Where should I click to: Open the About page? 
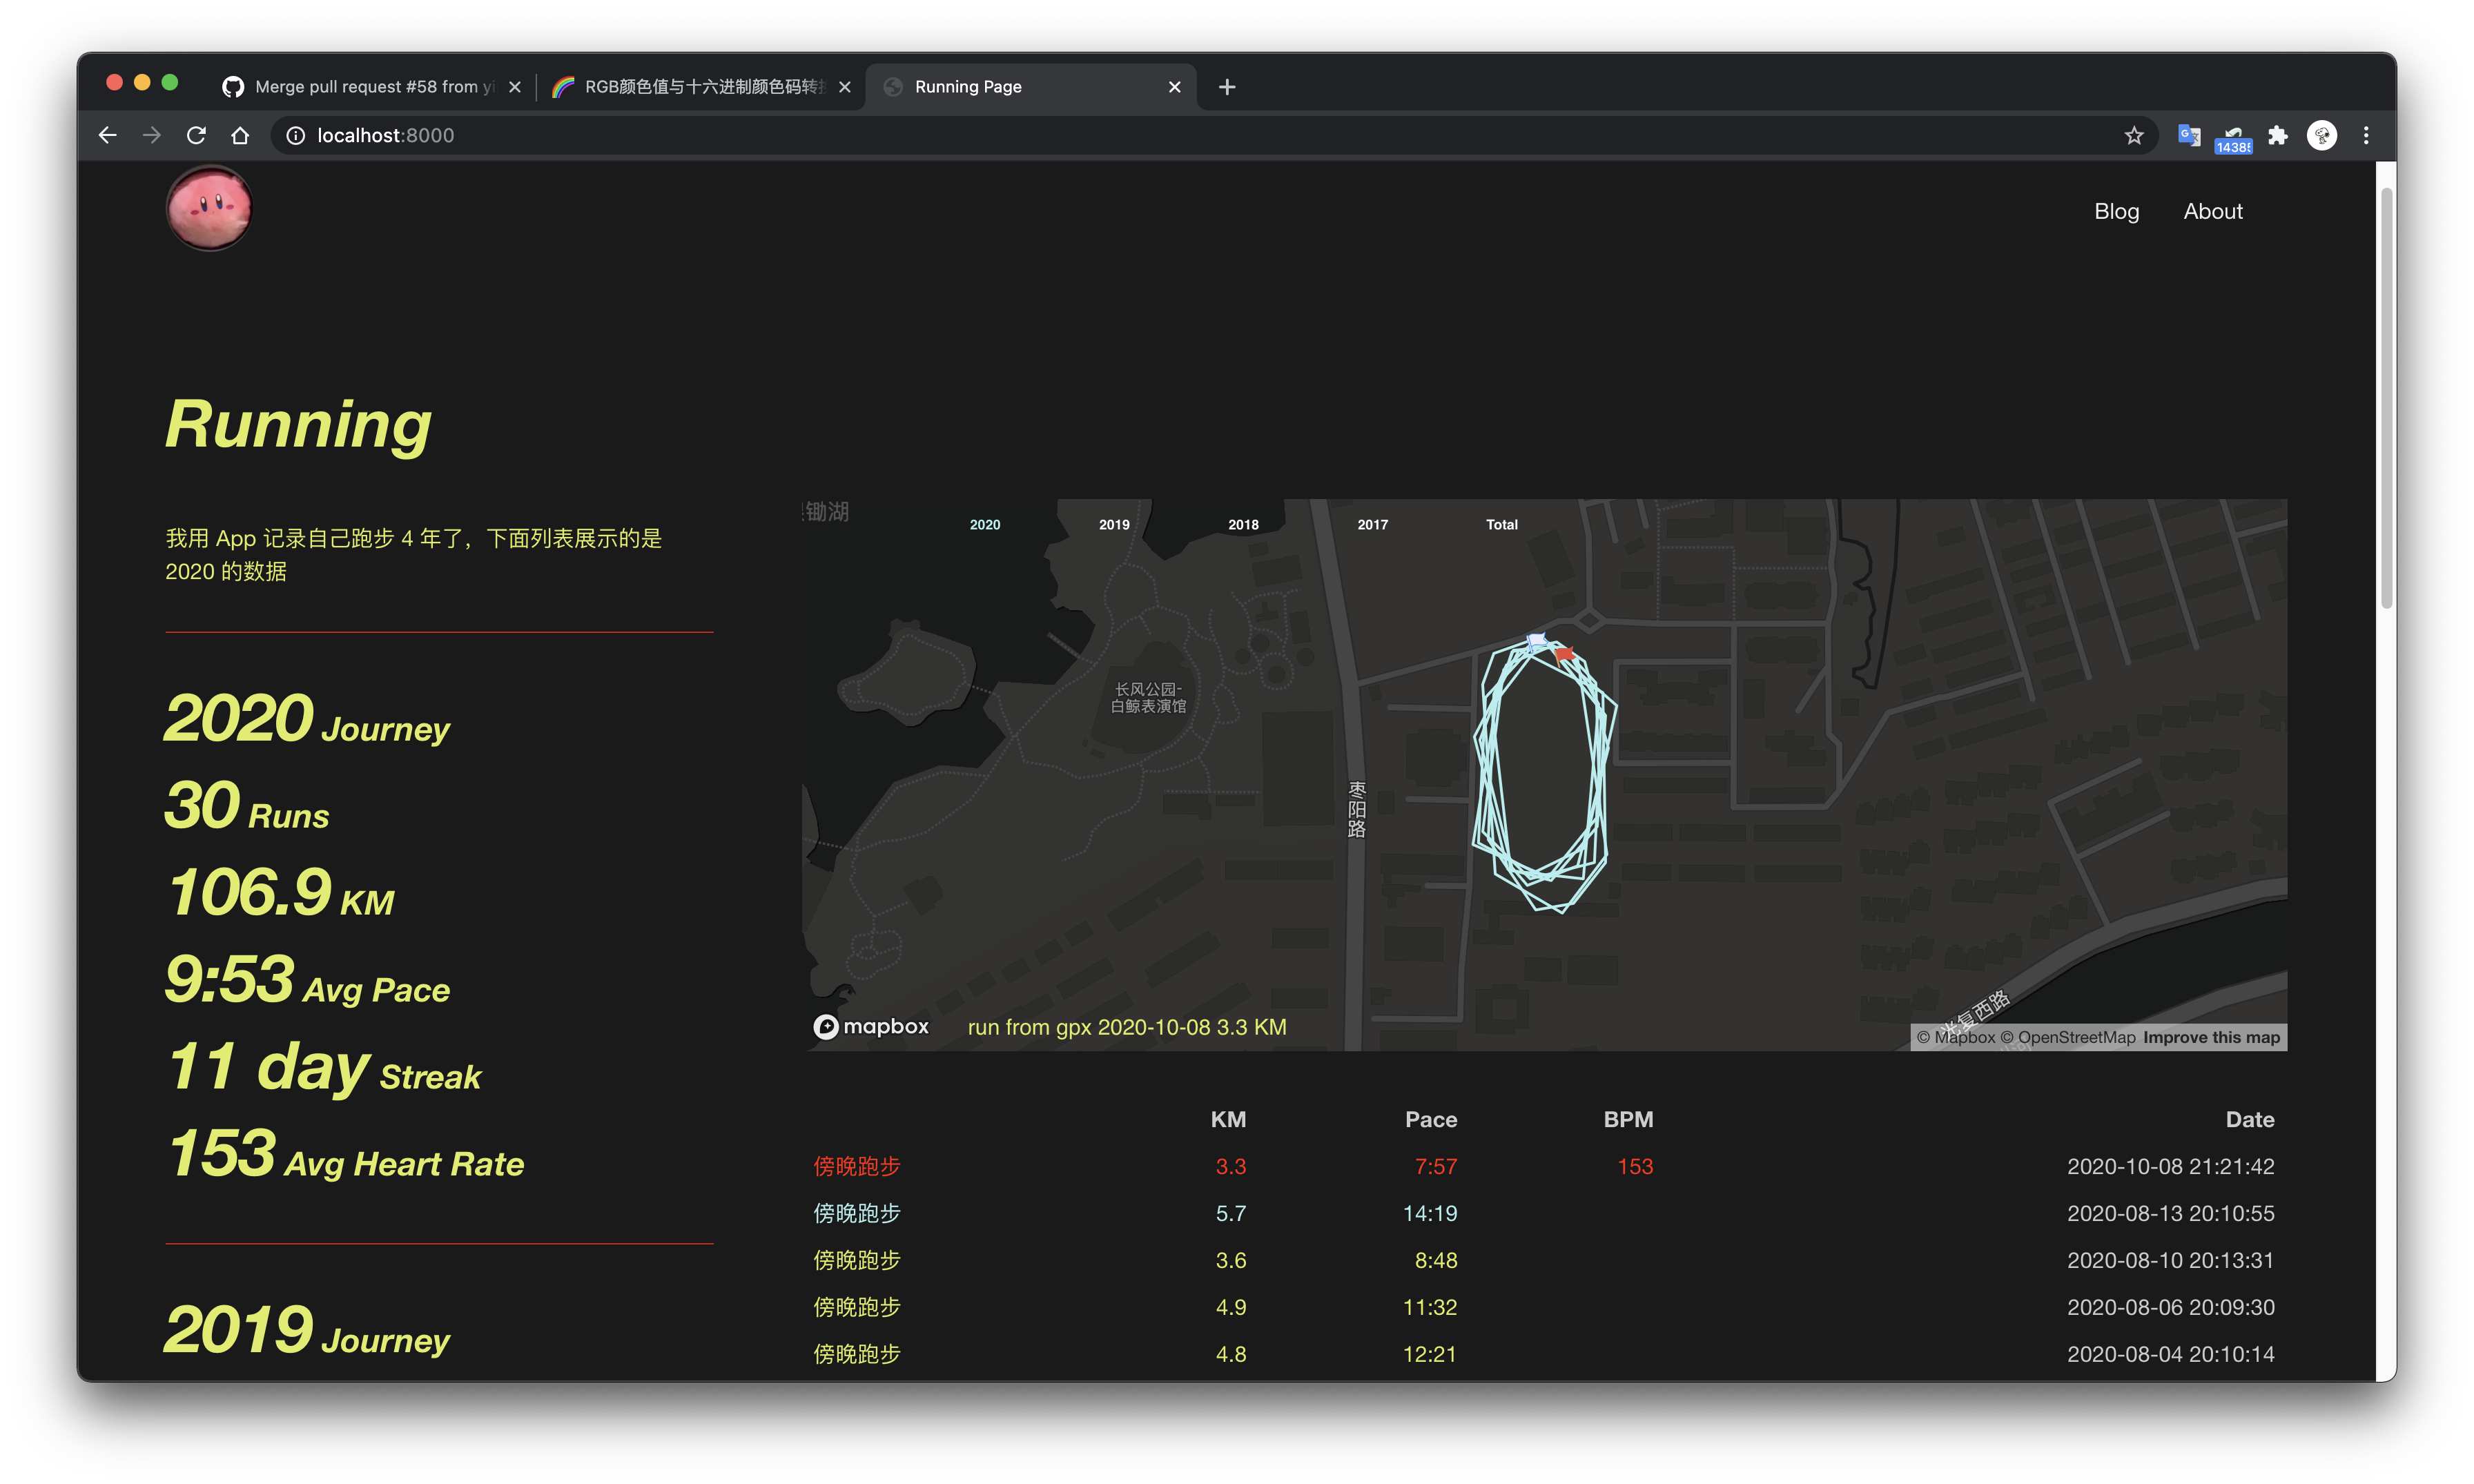point(2213,211)
